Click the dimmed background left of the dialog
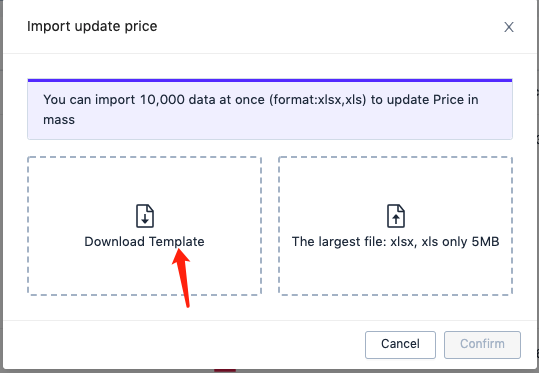Viewport: 539px width, 373px height. click(x=1, y=186)
